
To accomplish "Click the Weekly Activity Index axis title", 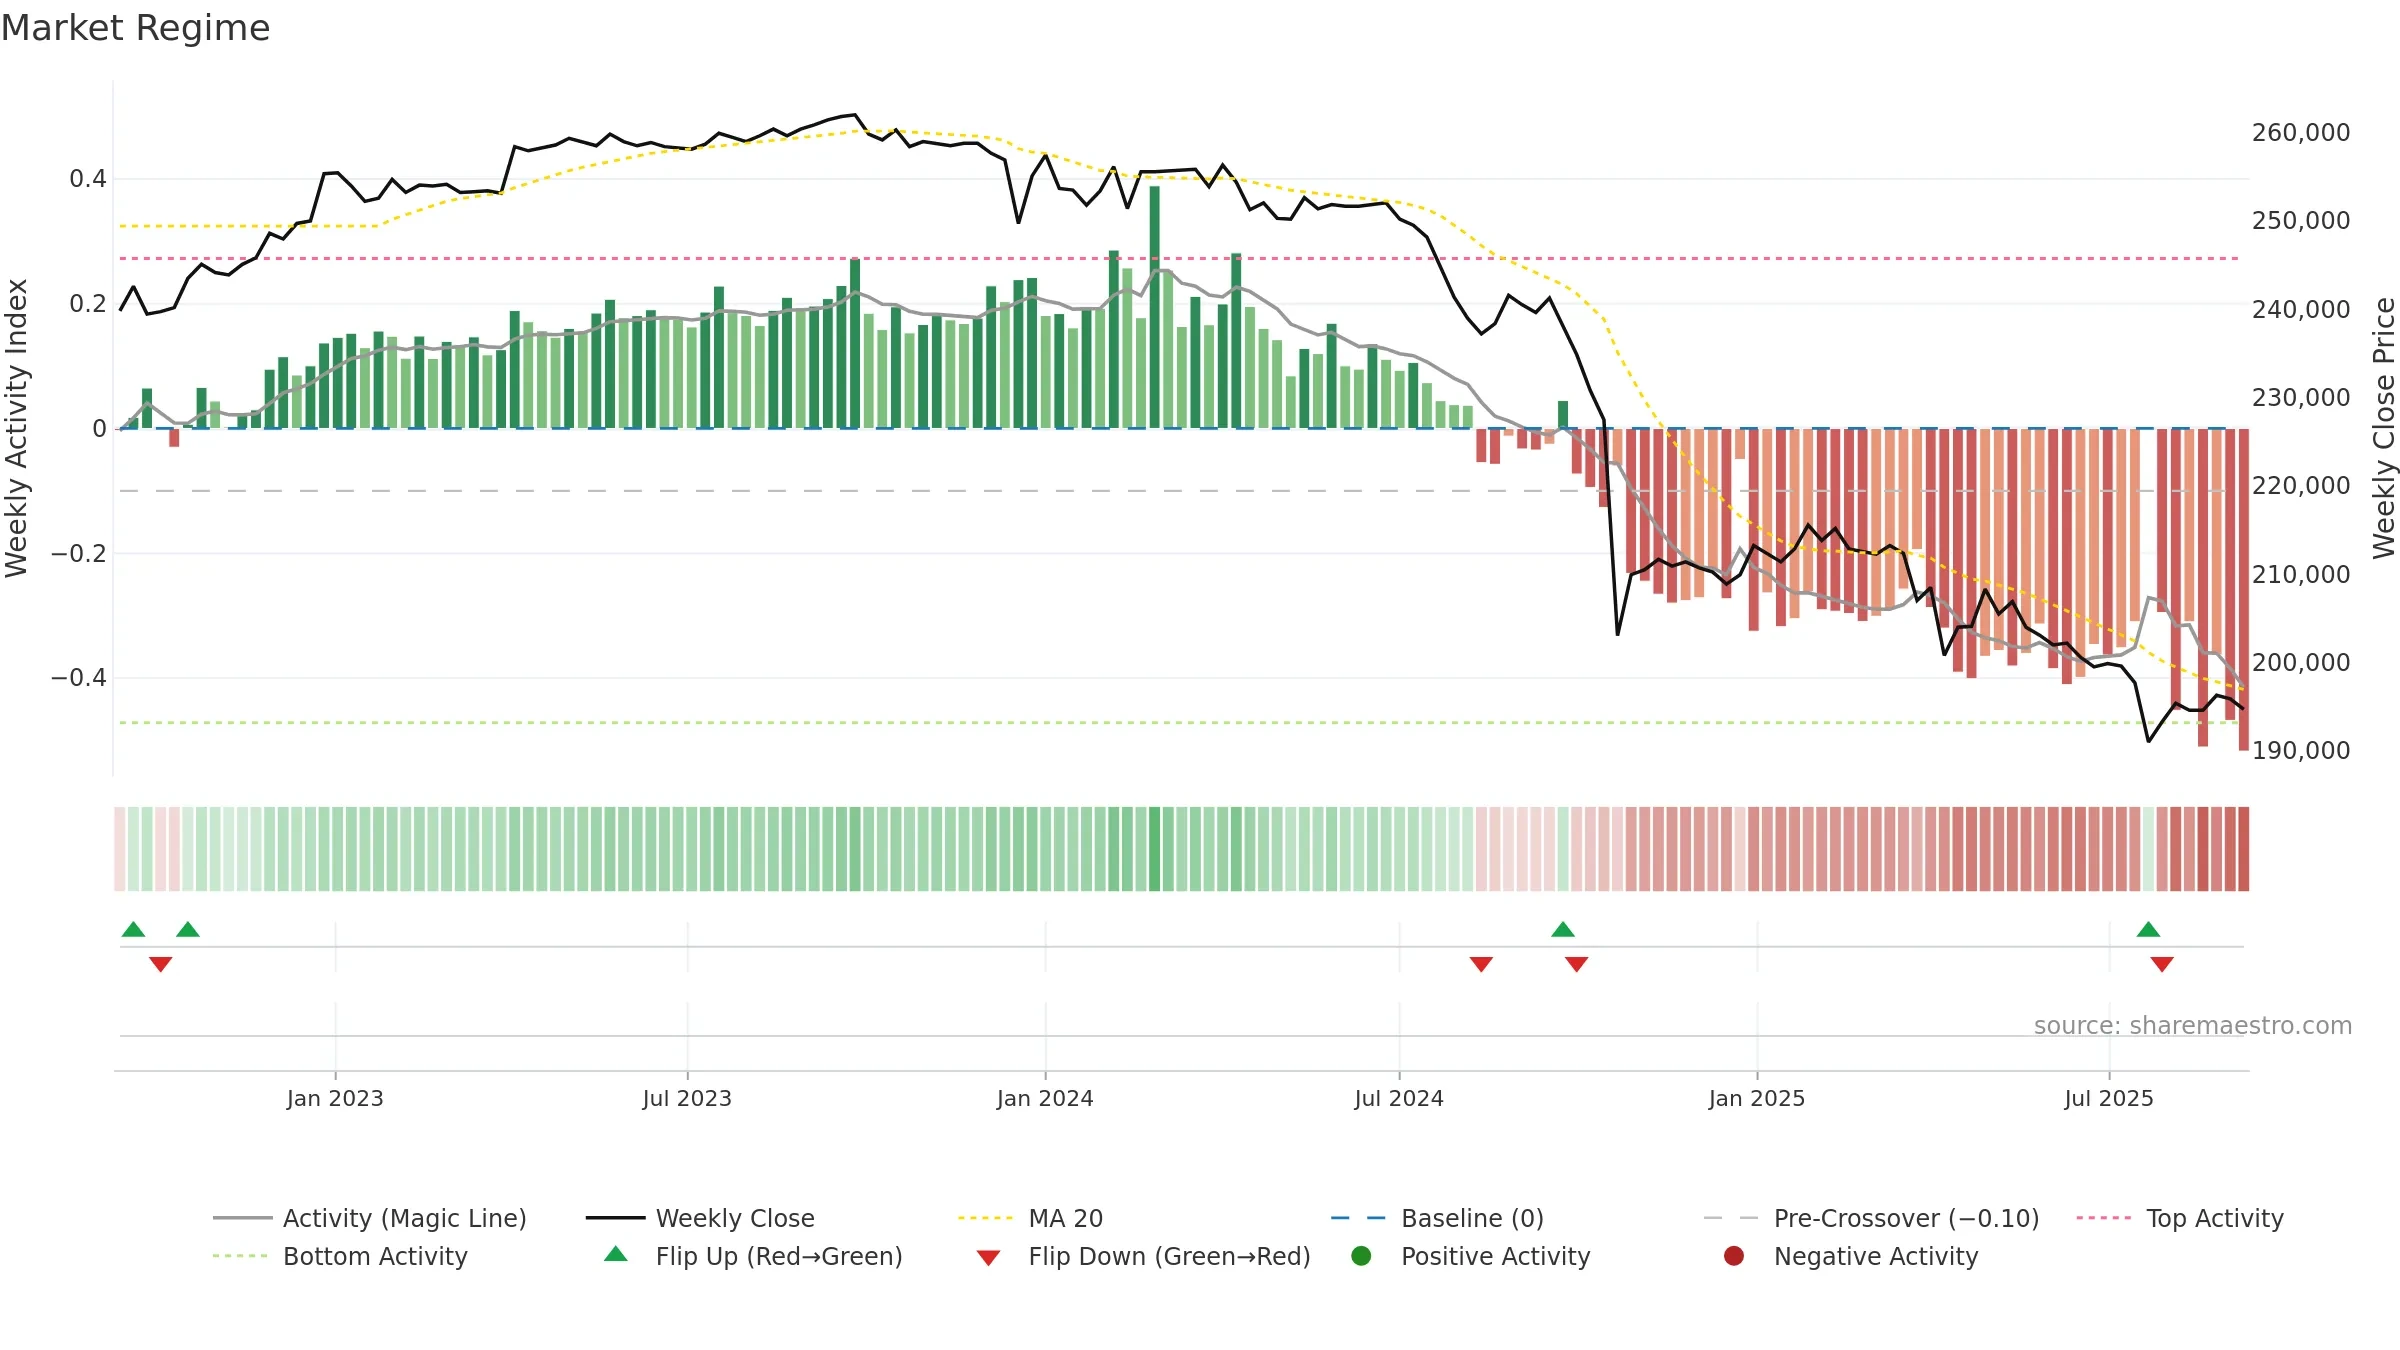I will (x=17, y=428).
